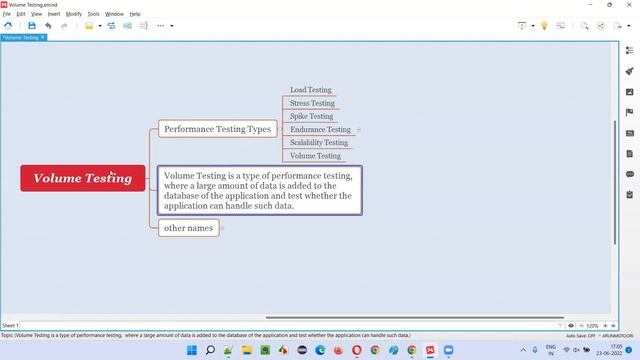Viewport: 640px width, 360px height.
Task: Open Windows taskbar Search
Action: pyautogui.click(x=210, y=350)
